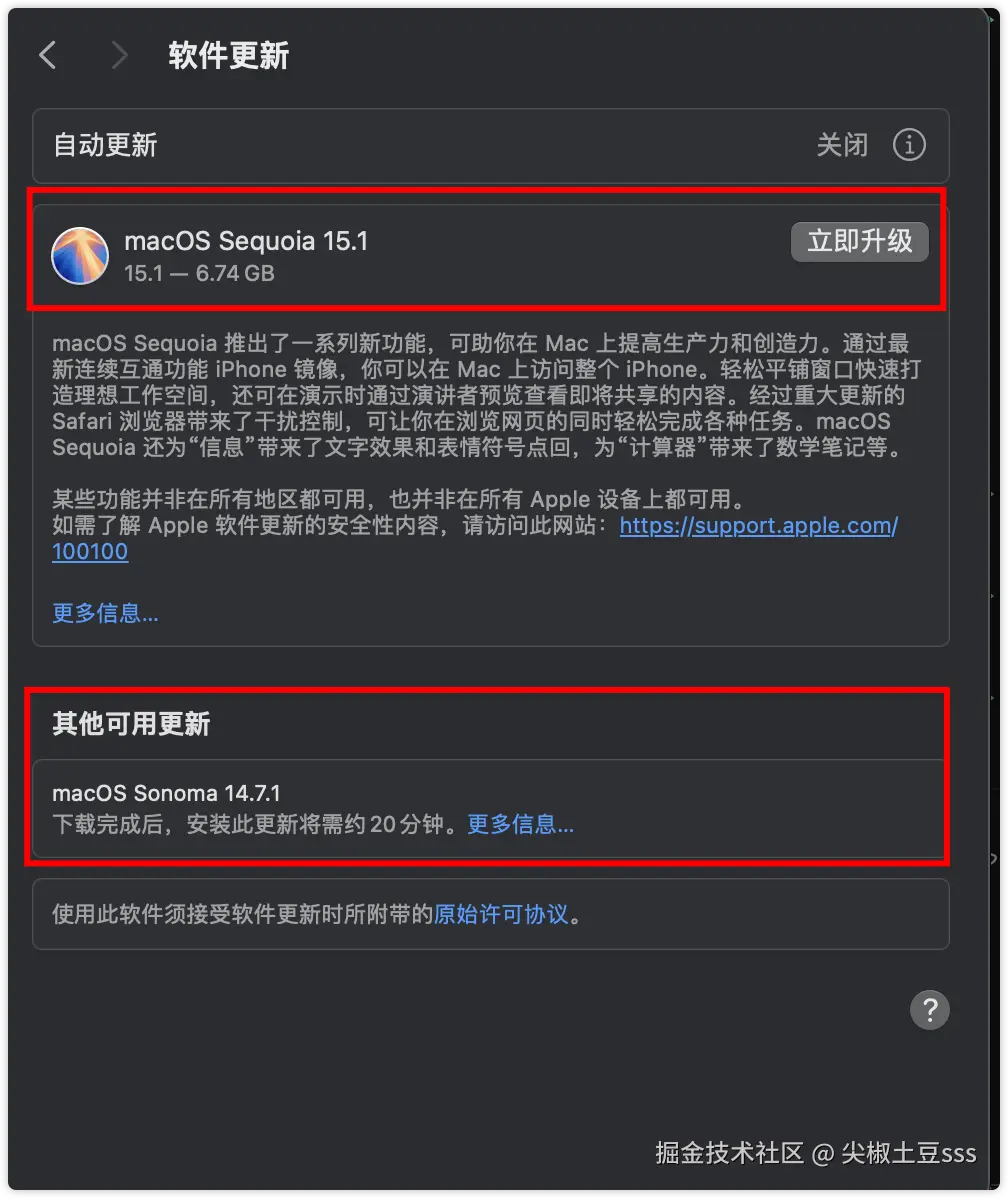Click 关闭 status in the auto update row

842,144
